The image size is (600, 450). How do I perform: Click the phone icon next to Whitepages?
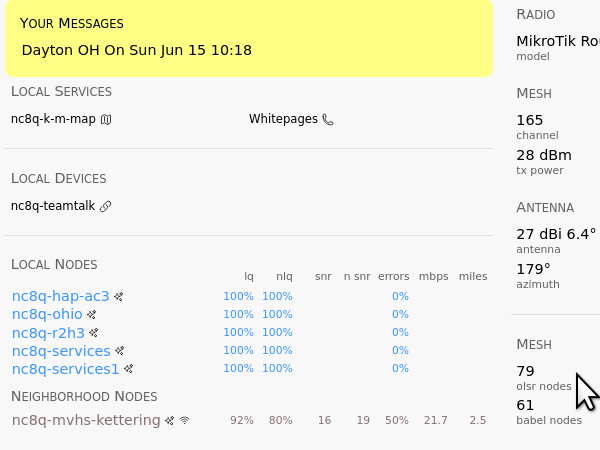[327, 119]
